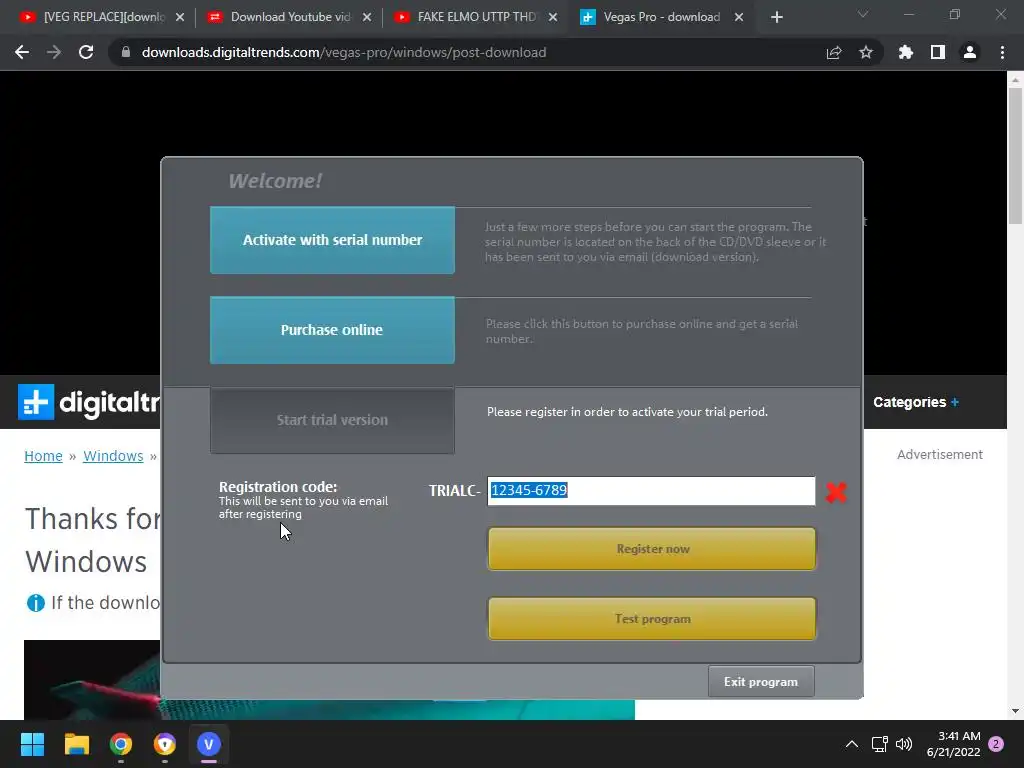Image resolution: width=1024 pixels, height=768 pixels.
Task: Click the site lock security icon
Action: [x=126, y=52]
